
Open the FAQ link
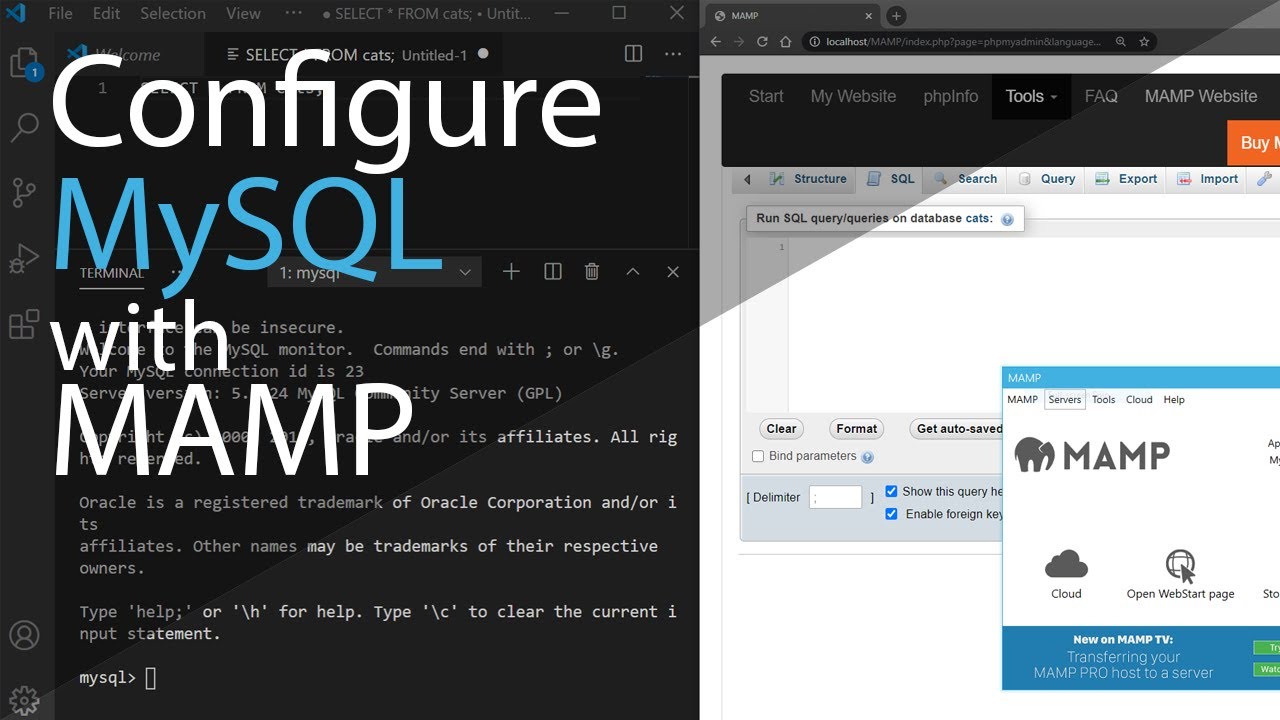(1101, 96)
